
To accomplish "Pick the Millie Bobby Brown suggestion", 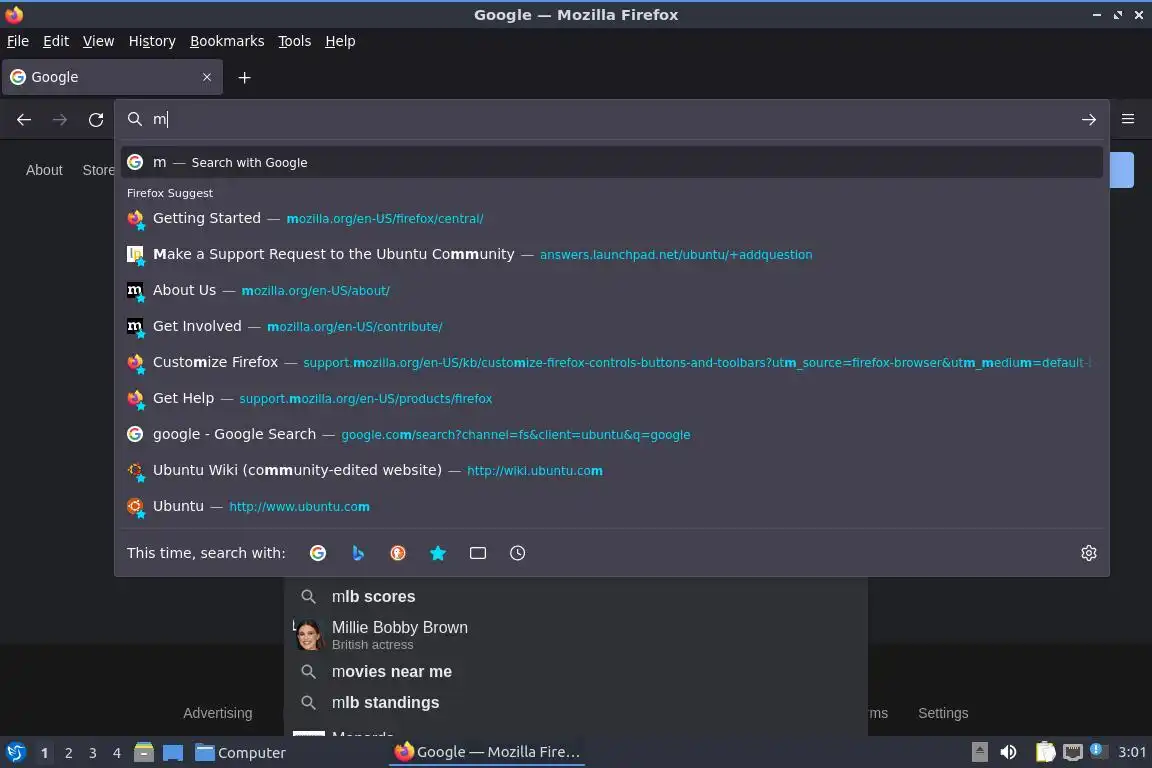I will (576, 635).
